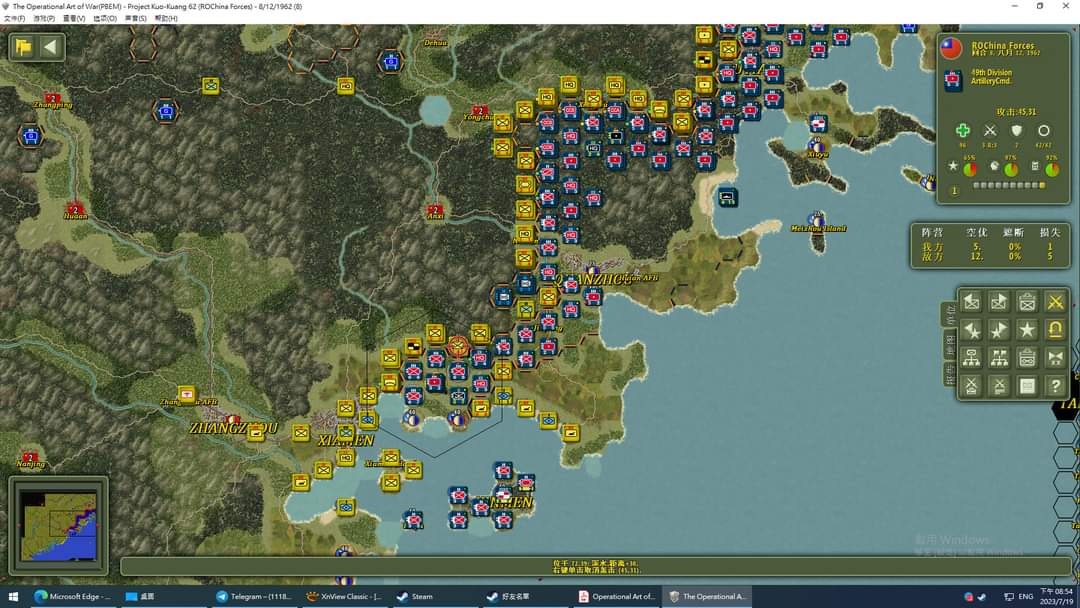This screenshot has height=608, width=1080.
Task: Switch to the top vertical tab of command panel
Action: pos(949,314)
